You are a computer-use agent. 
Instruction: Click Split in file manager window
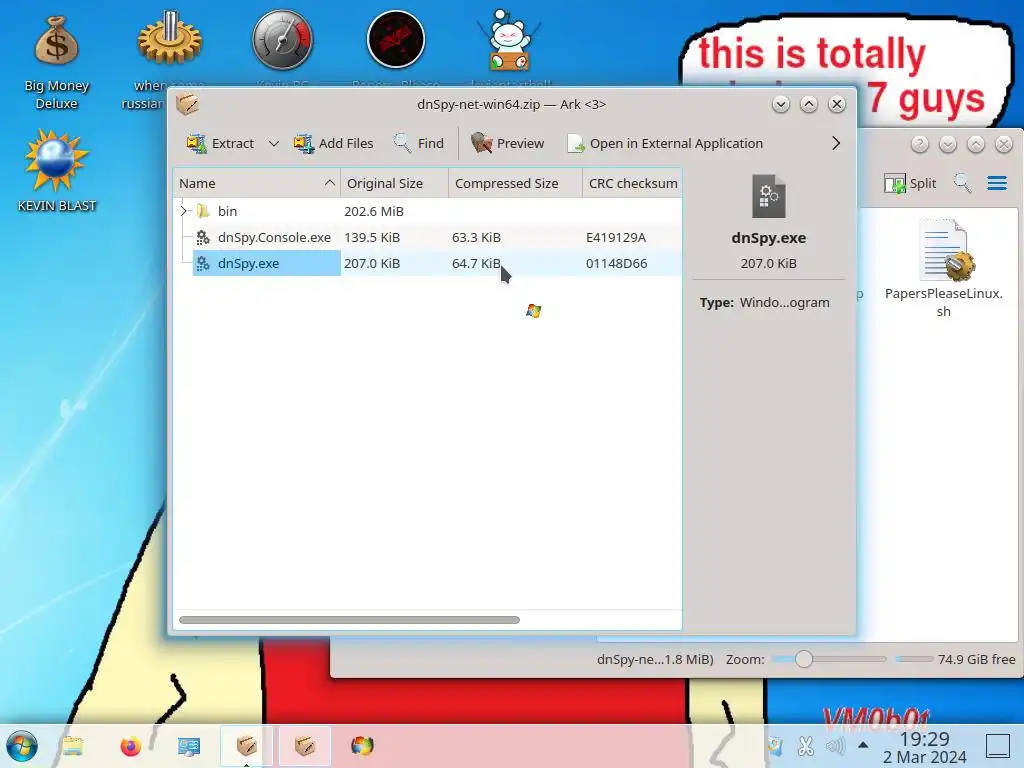click(x=910, y=184)
